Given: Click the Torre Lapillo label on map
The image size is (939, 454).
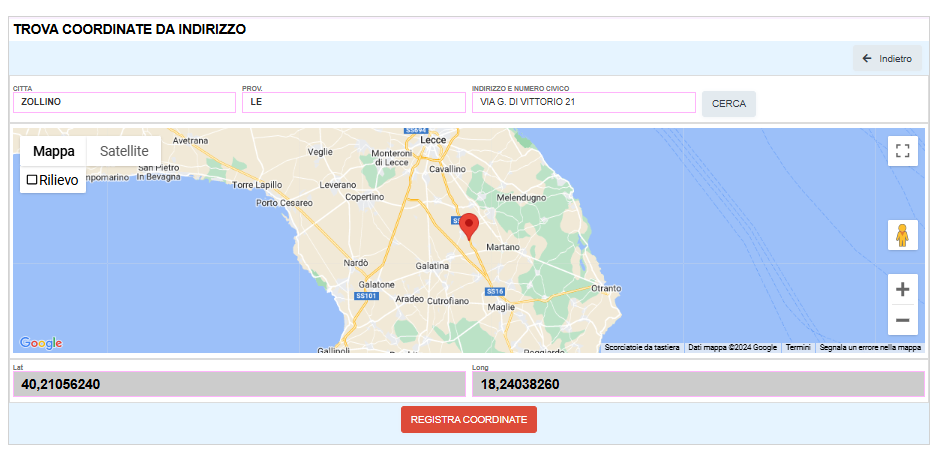Looking at the screenshot, I should point(257,185).
